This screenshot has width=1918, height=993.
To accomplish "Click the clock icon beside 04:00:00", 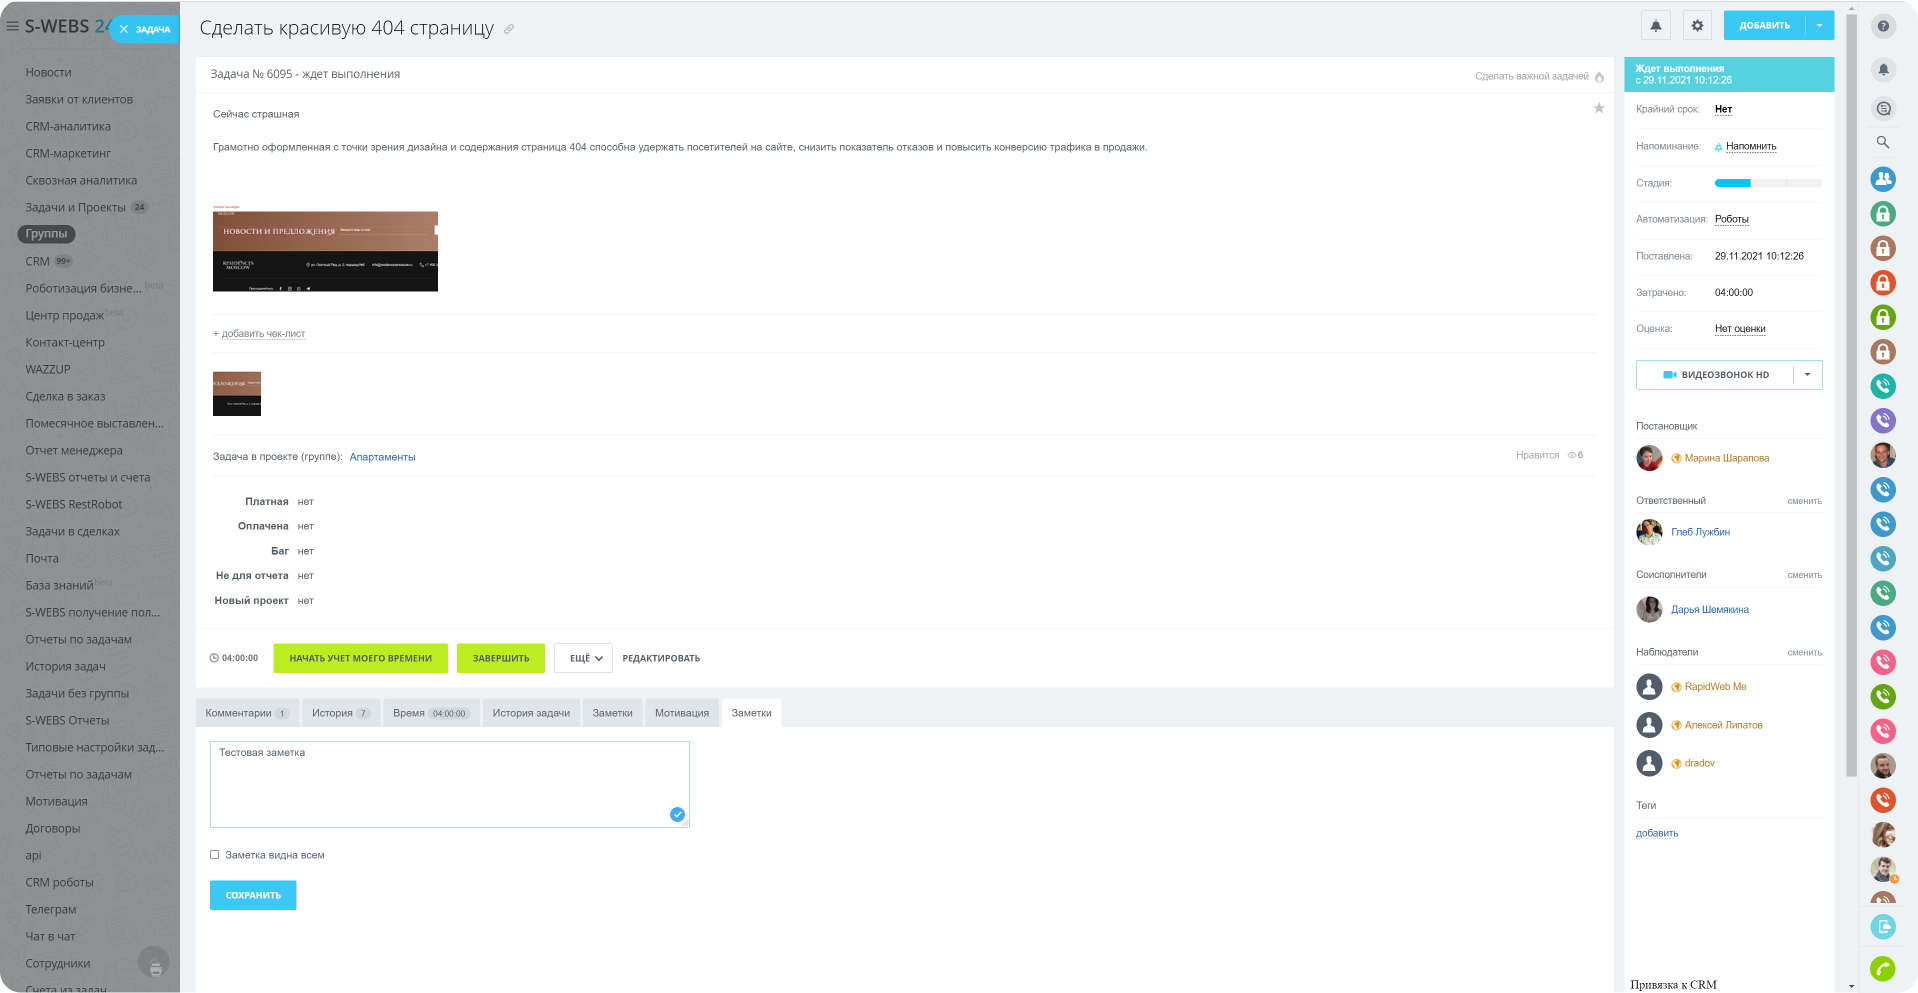I will 214,658.
